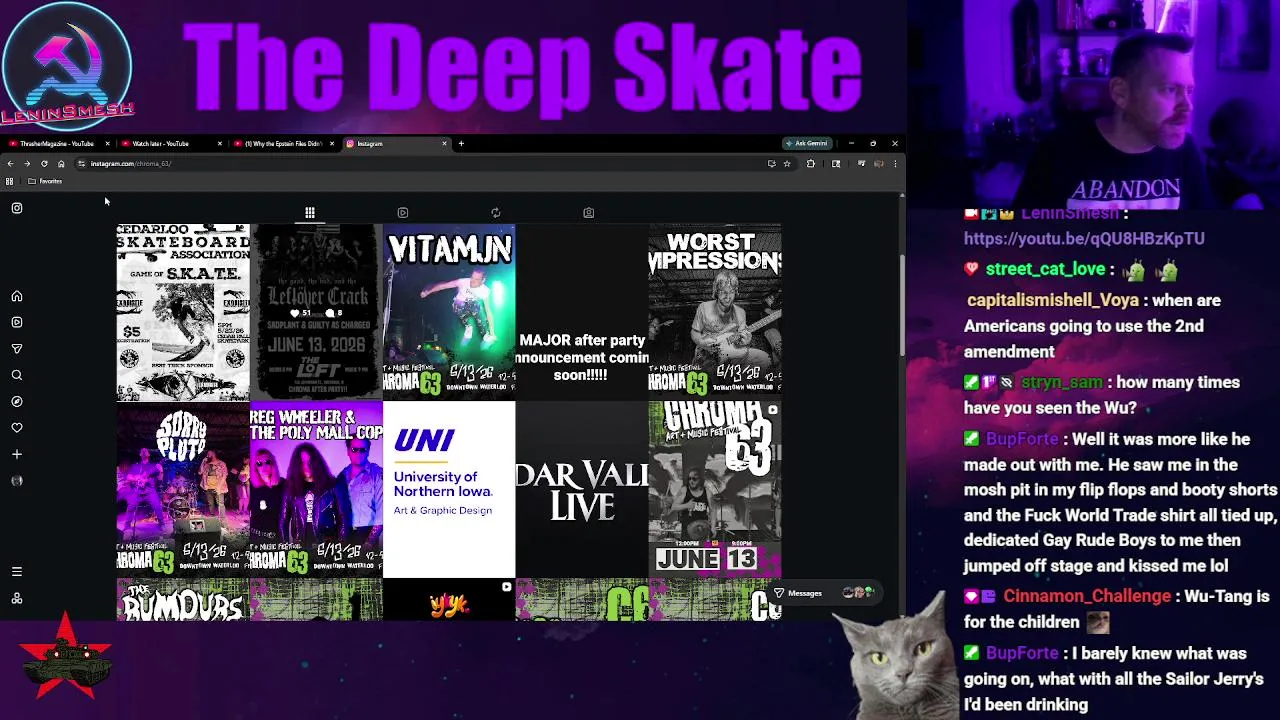
Task: Click the page vertical scrollbar
Action: (x=901, y=305)
